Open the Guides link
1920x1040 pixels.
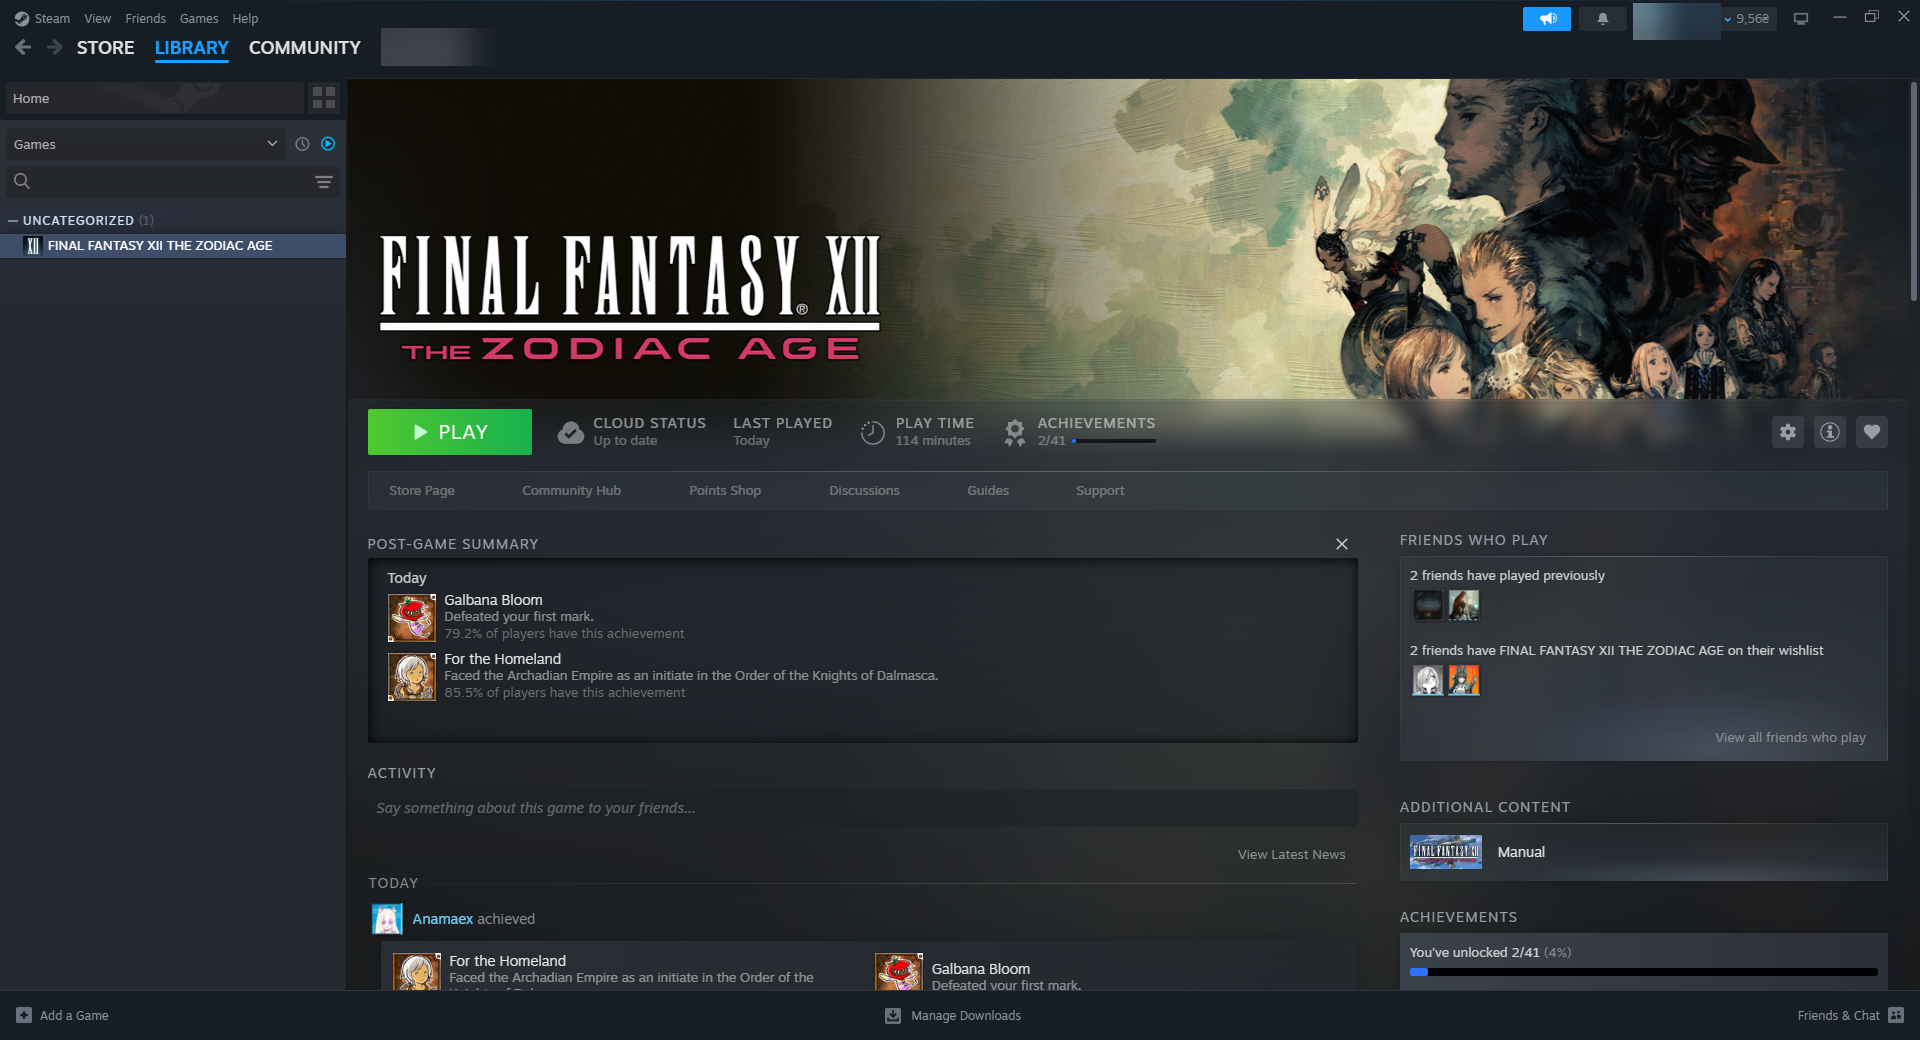(988, 491)
